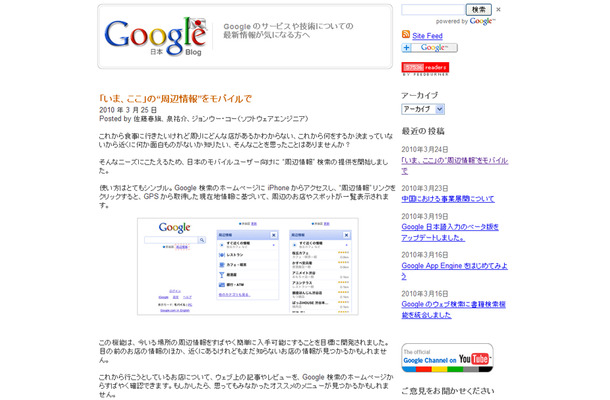Click the ご意見をお聞かせください heading
This screenshot has width=610, height=400.
point(448,391)
